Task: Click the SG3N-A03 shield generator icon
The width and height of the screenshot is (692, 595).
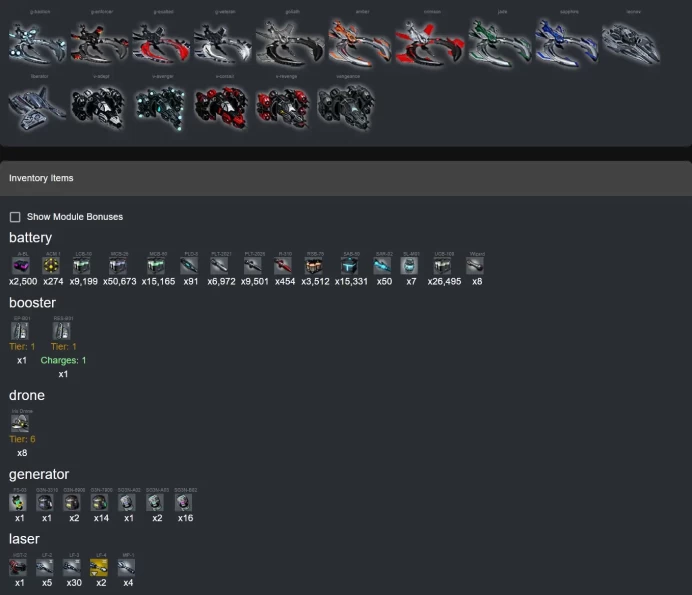Action: pyautogui.click(x=155, y=502)
